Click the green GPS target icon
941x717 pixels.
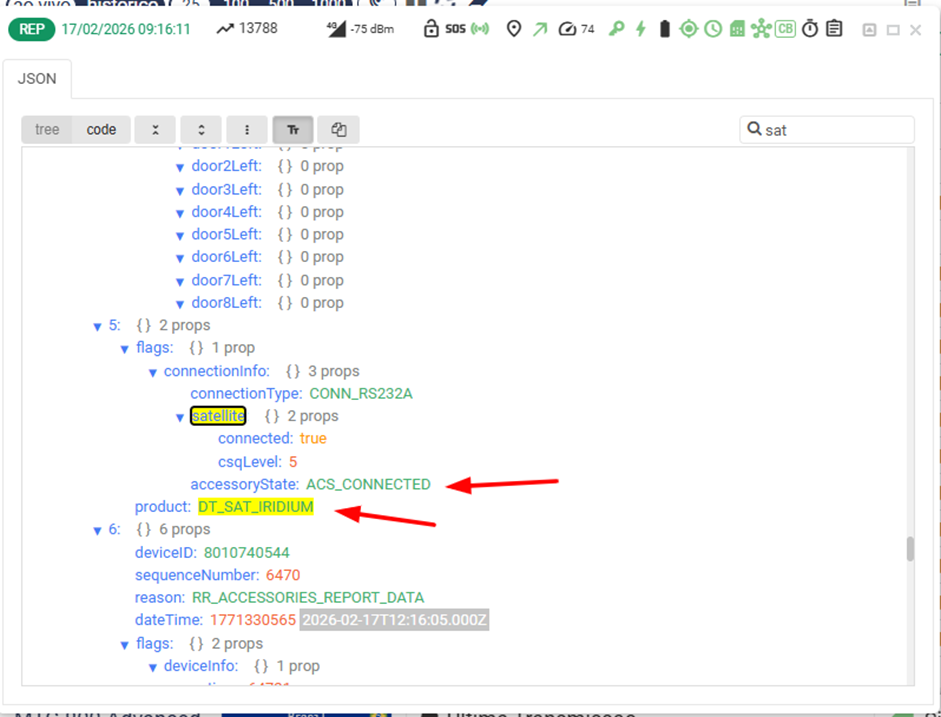pyautogui.click(x=688, y=29)
